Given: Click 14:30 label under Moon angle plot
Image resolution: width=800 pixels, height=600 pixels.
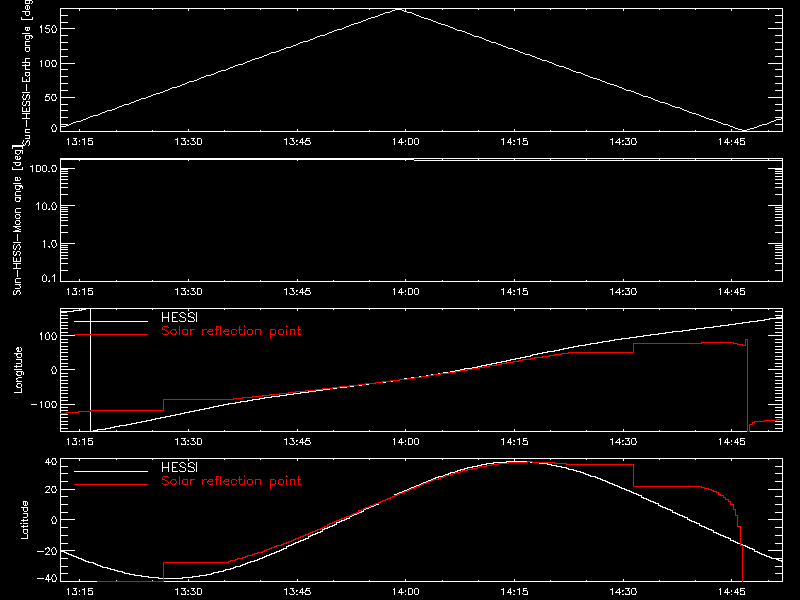Looking at the screenshot, I should [623, 292].
